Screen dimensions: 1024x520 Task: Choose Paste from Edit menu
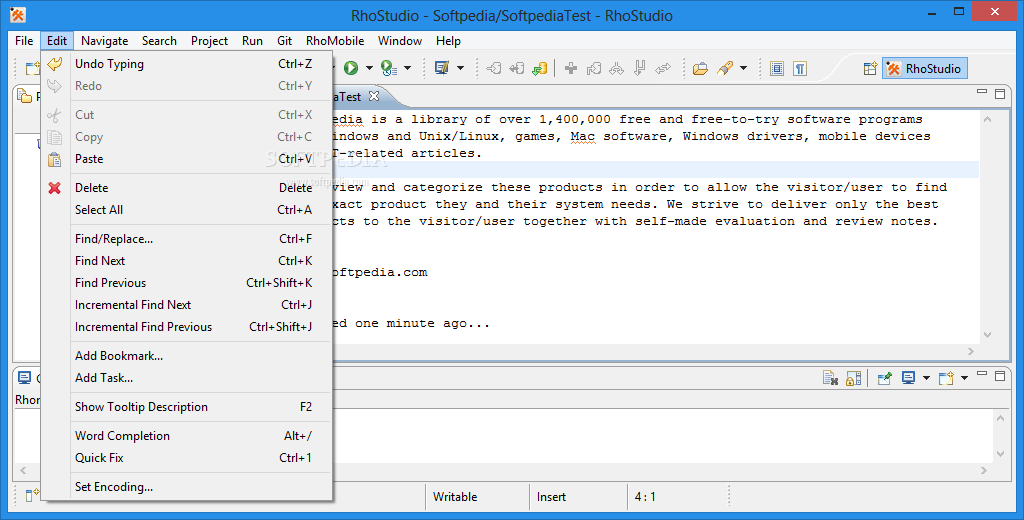187,159
